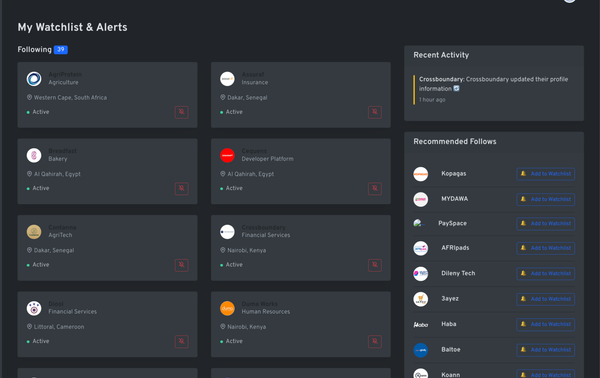
Task: Add Baltoe to Watchlist
Action: 545,350
